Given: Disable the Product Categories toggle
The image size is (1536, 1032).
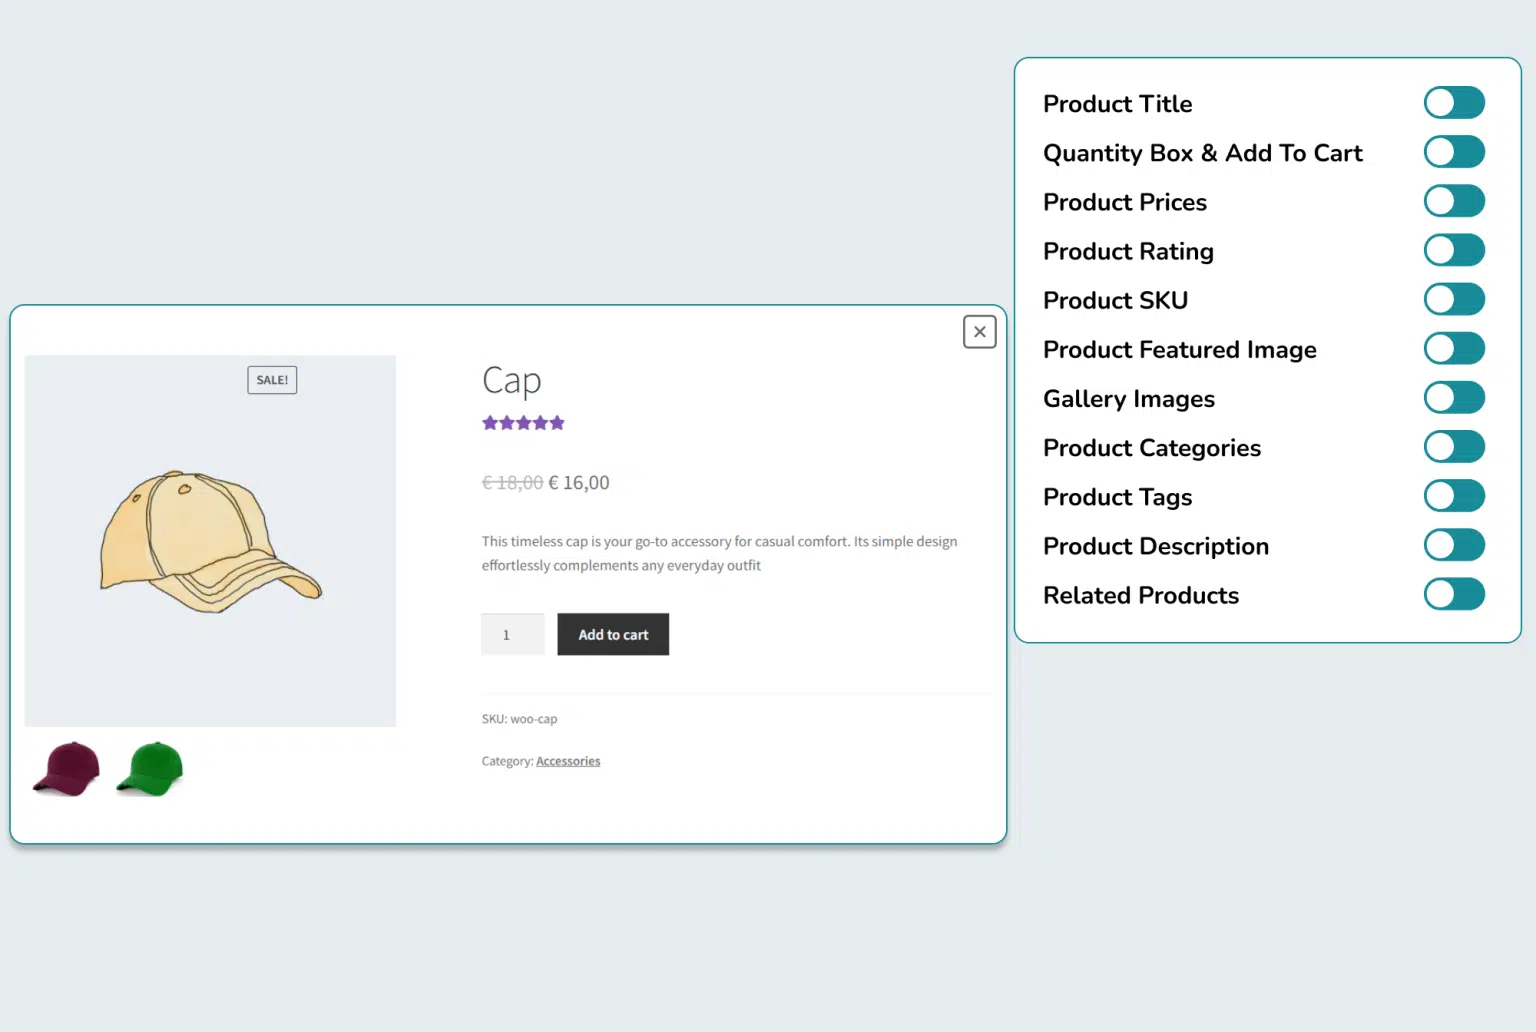Looking at the screenshot, I should pos(1453,447).
